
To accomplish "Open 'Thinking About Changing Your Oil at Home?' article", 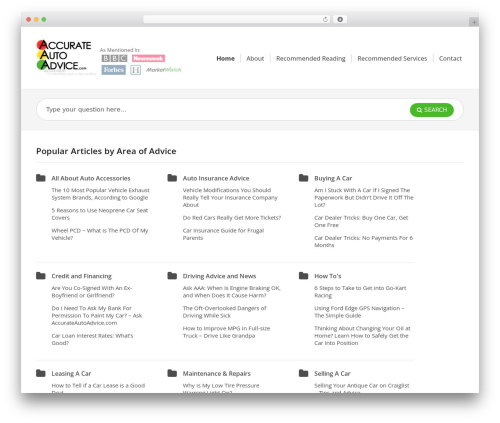I will (362, 336).
